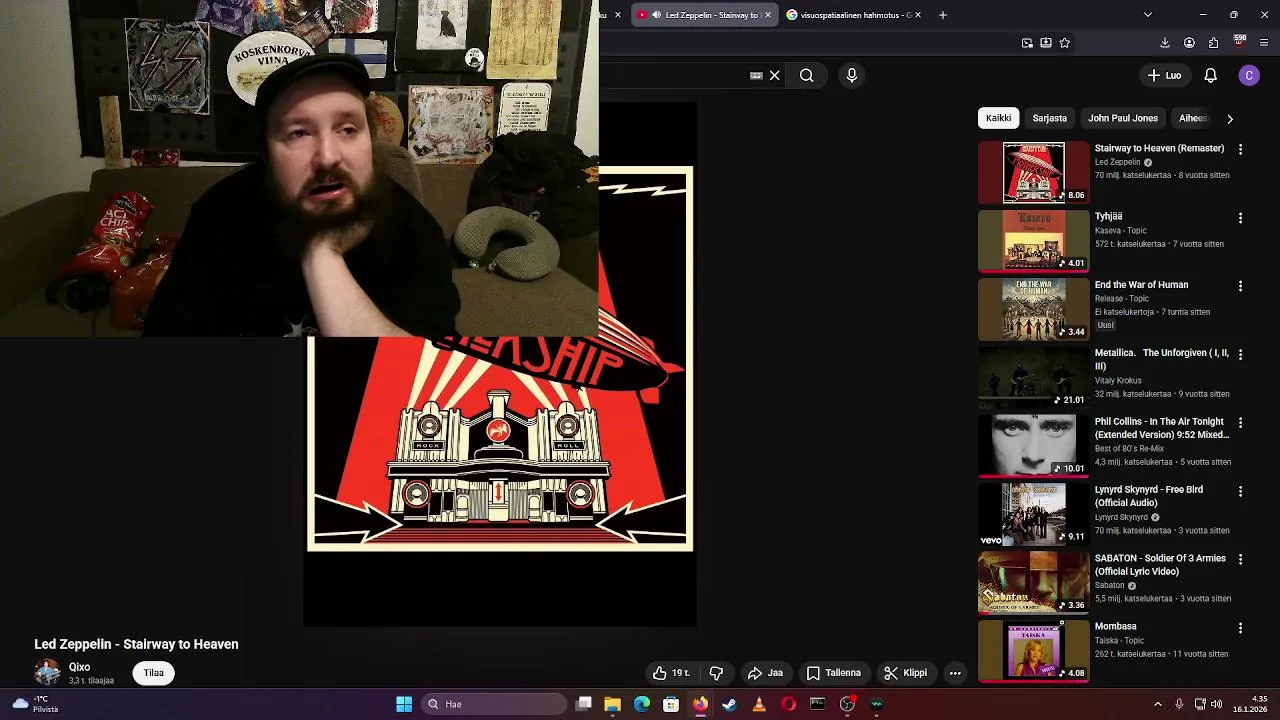Open the volume control in the system tray
The height and width of the screenshot is (720, 1280).
(x=1217, y=704)
